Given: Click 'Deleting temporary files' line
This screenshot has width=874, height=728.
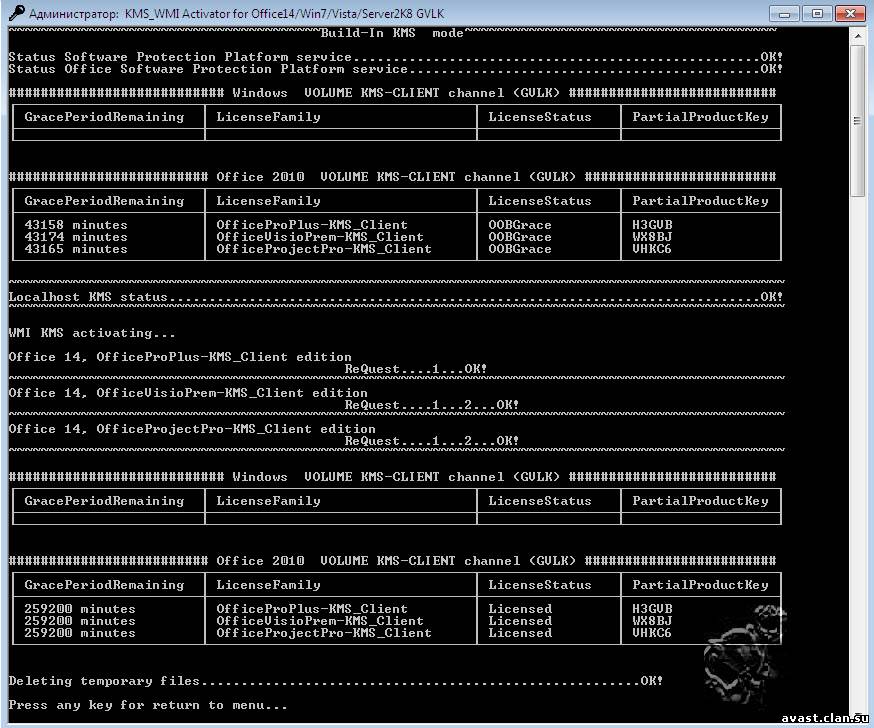Looking at the screenshot, I should pos(336,681).
